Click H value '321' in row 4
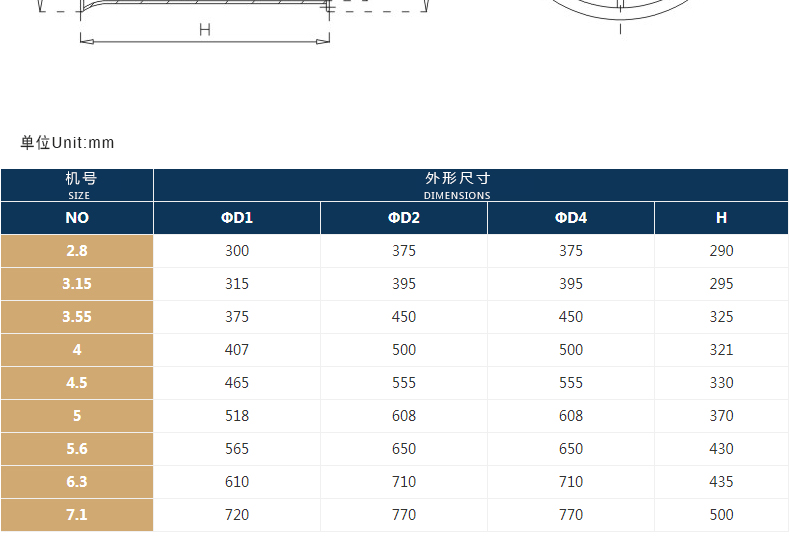 [x=721, y=350]
